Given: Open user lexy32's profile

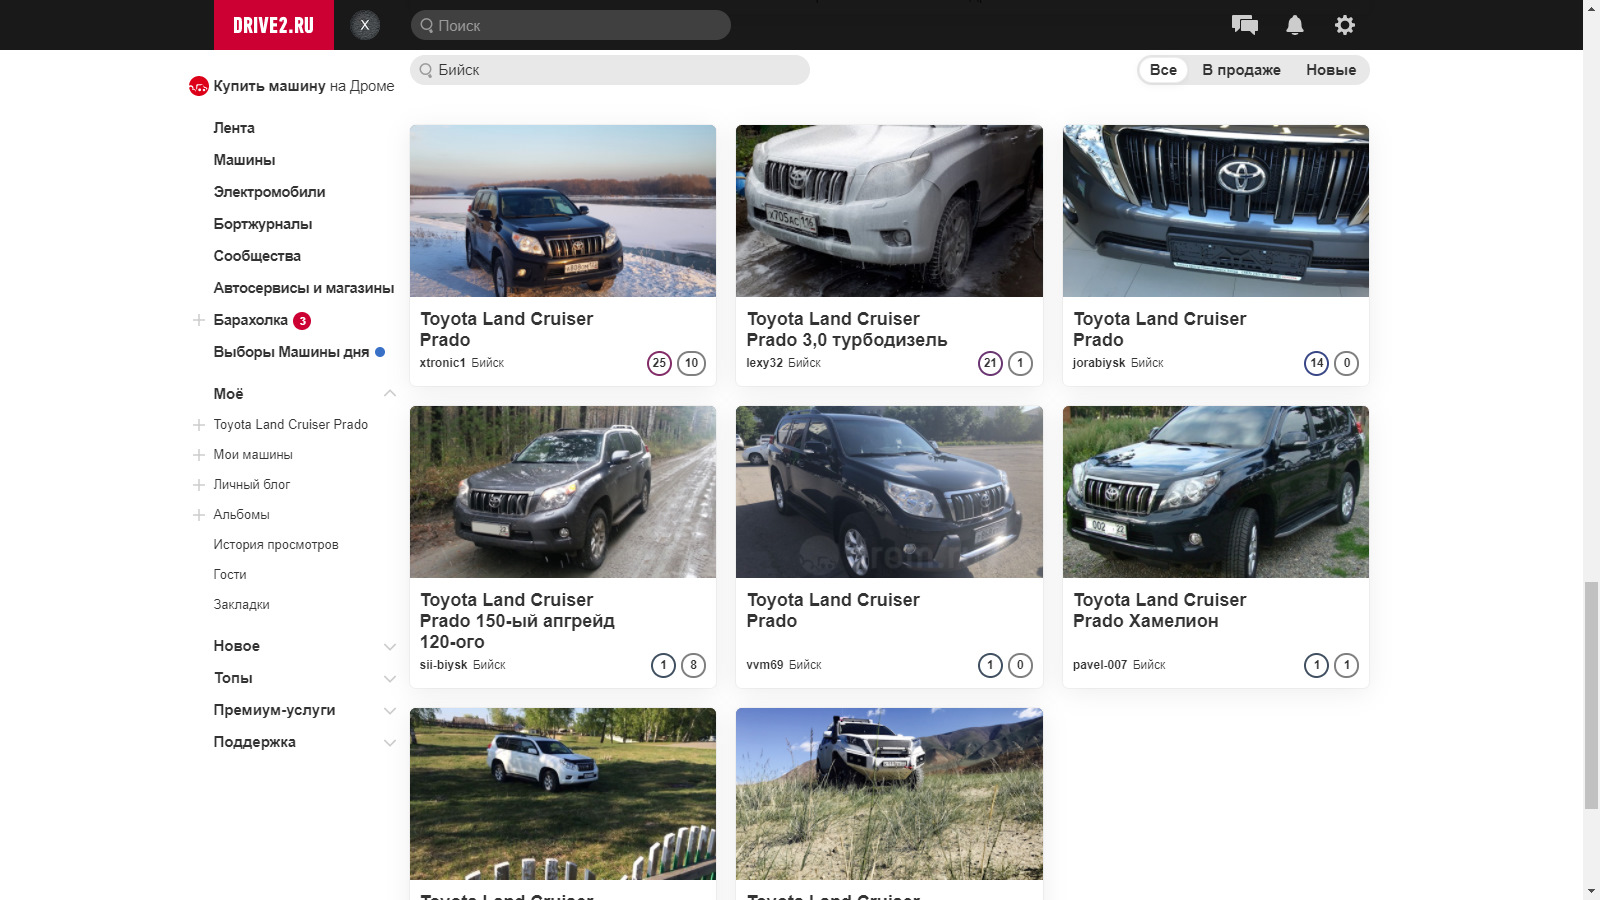Looking at the screenshot, I should point(765,363).
